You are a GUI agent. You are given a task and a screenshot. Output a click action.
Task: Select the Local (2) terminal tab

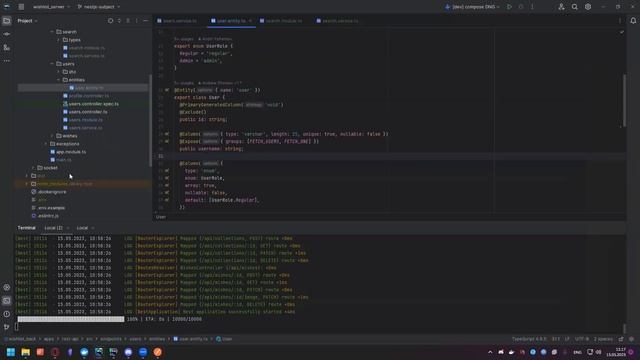(53, 228)
